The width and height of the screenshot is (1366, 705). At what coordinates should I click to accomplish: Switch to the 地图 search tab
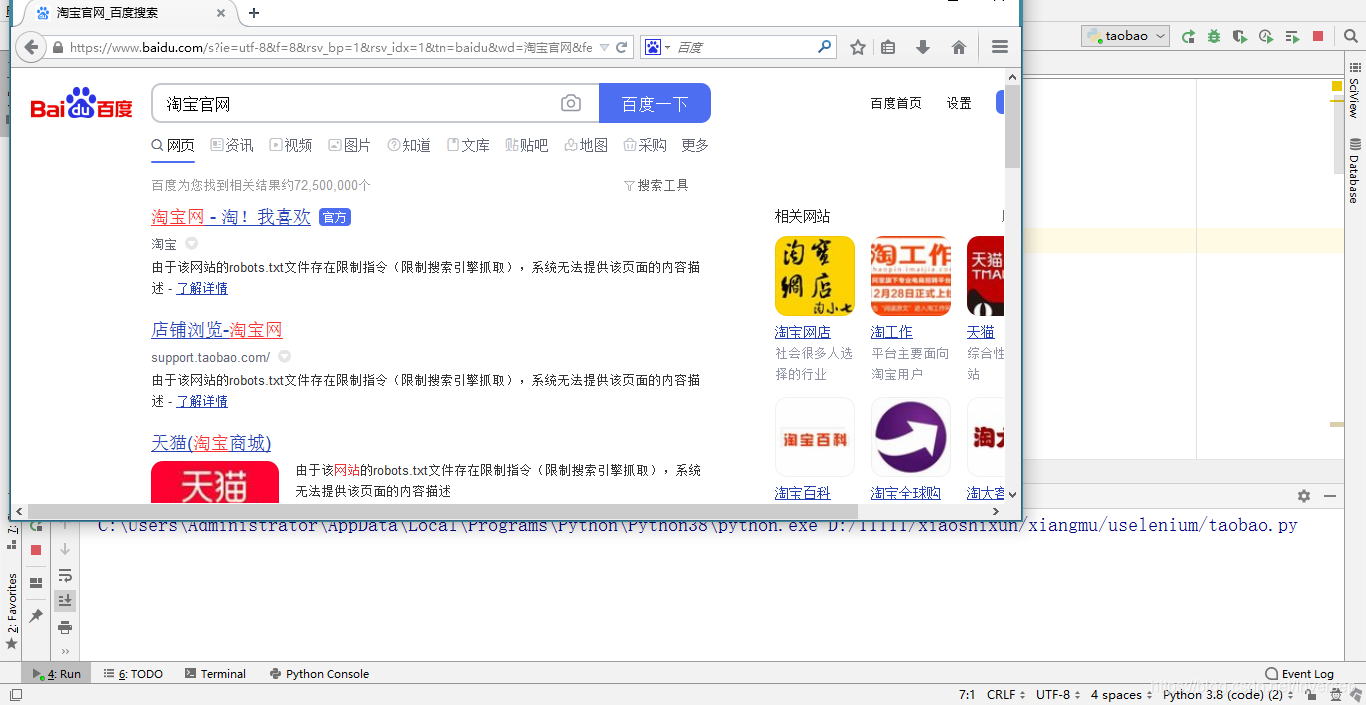click(586, 145)
